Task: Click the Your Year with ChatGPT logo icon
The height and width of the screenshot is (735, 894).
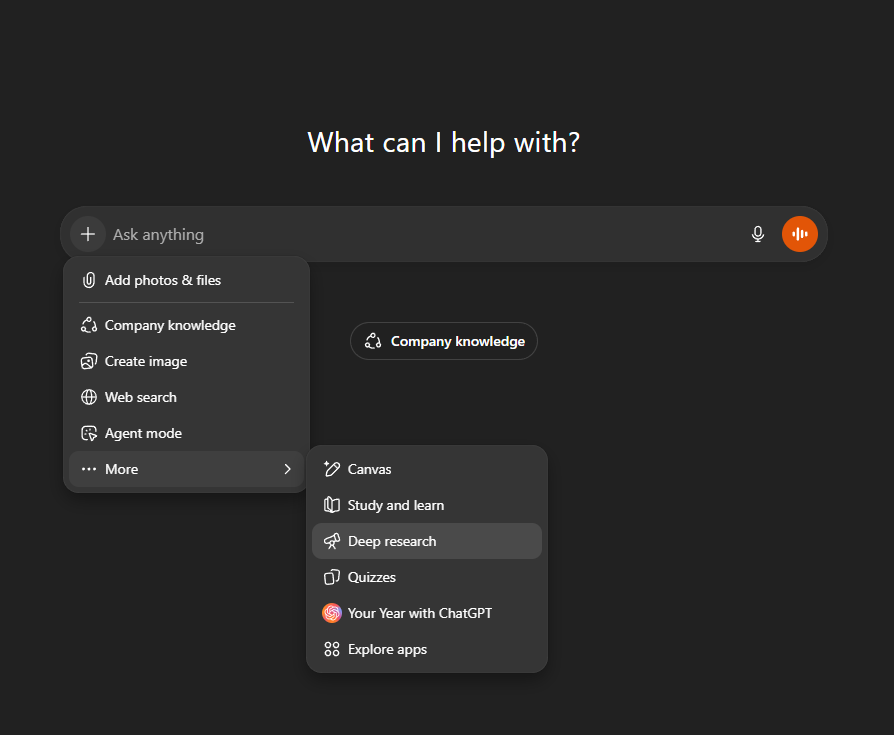Action: pos(331,613)
